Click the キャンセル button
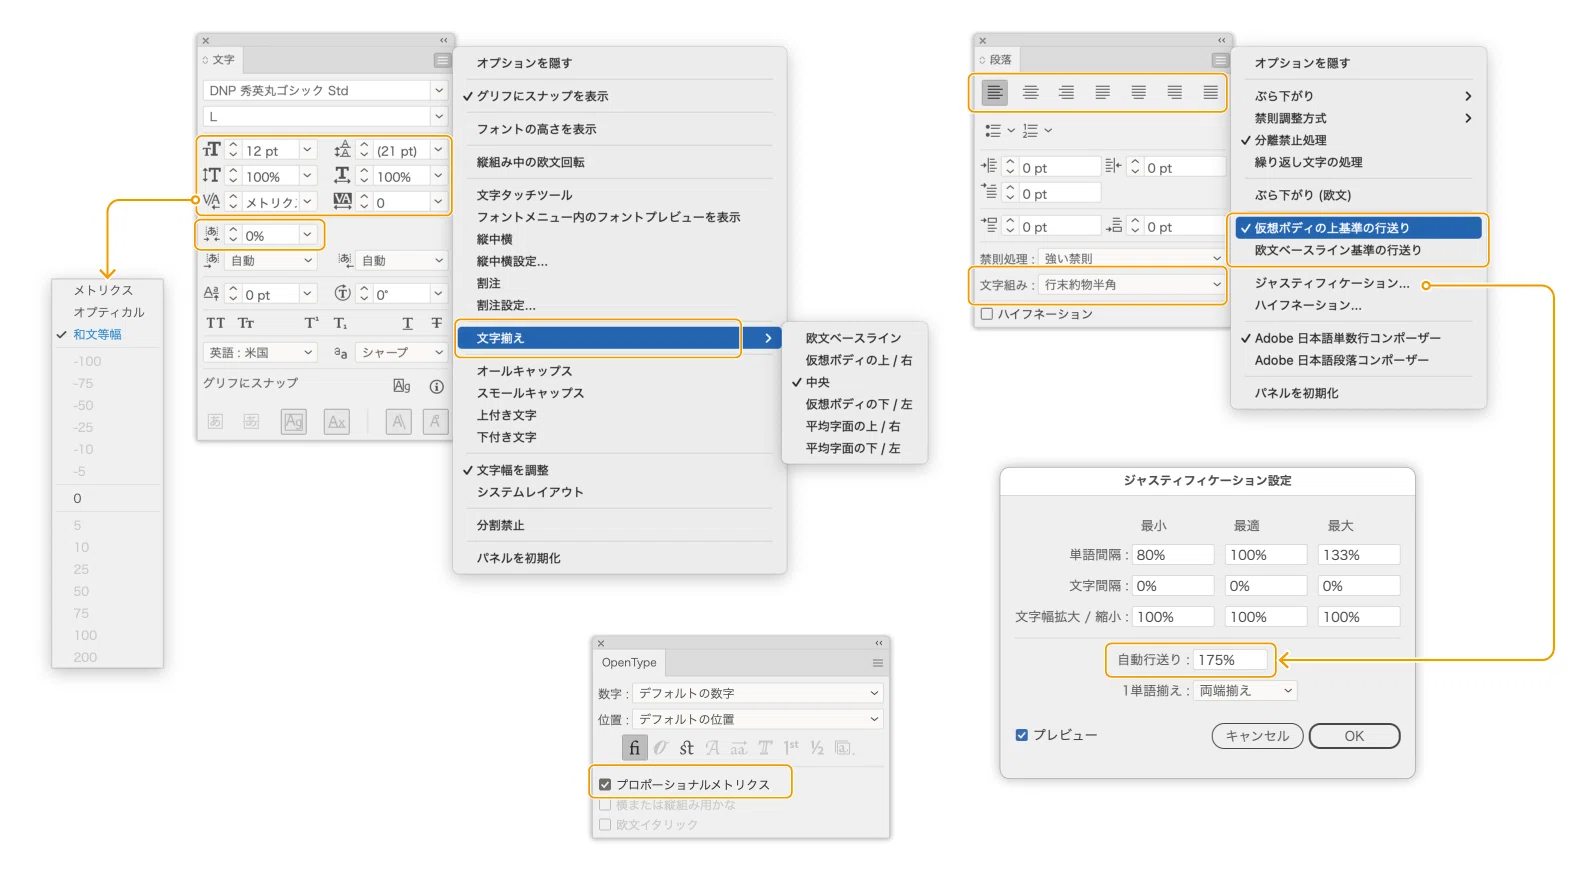1584x874 pixels. tap(1258, 736)
